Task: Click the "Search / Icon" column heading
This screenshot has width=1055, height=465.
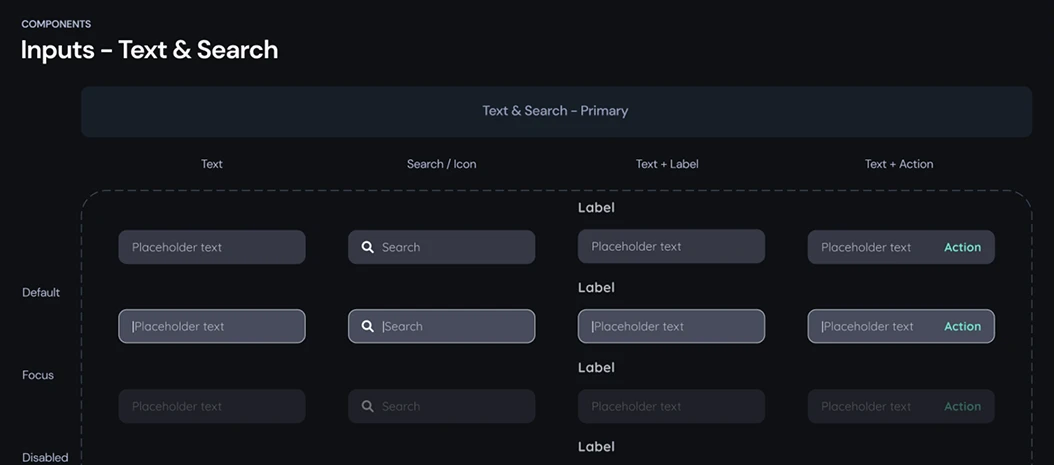Action: coord(441,164)
